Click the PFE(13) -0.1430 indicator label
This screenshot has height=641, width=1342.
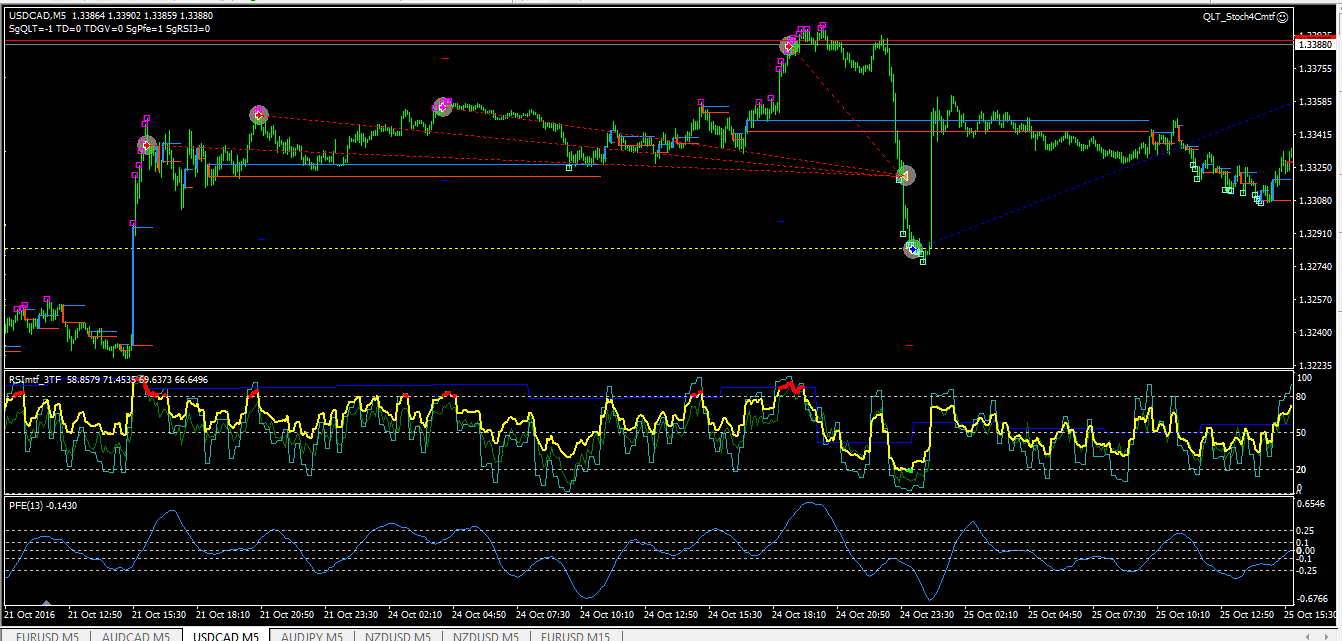tap(43, 505)
